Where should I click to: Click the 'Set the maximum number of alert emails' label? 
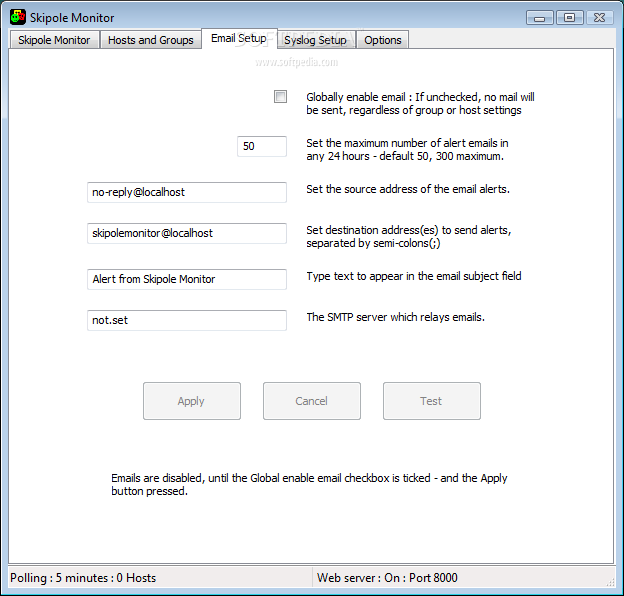tap(407, 150)
